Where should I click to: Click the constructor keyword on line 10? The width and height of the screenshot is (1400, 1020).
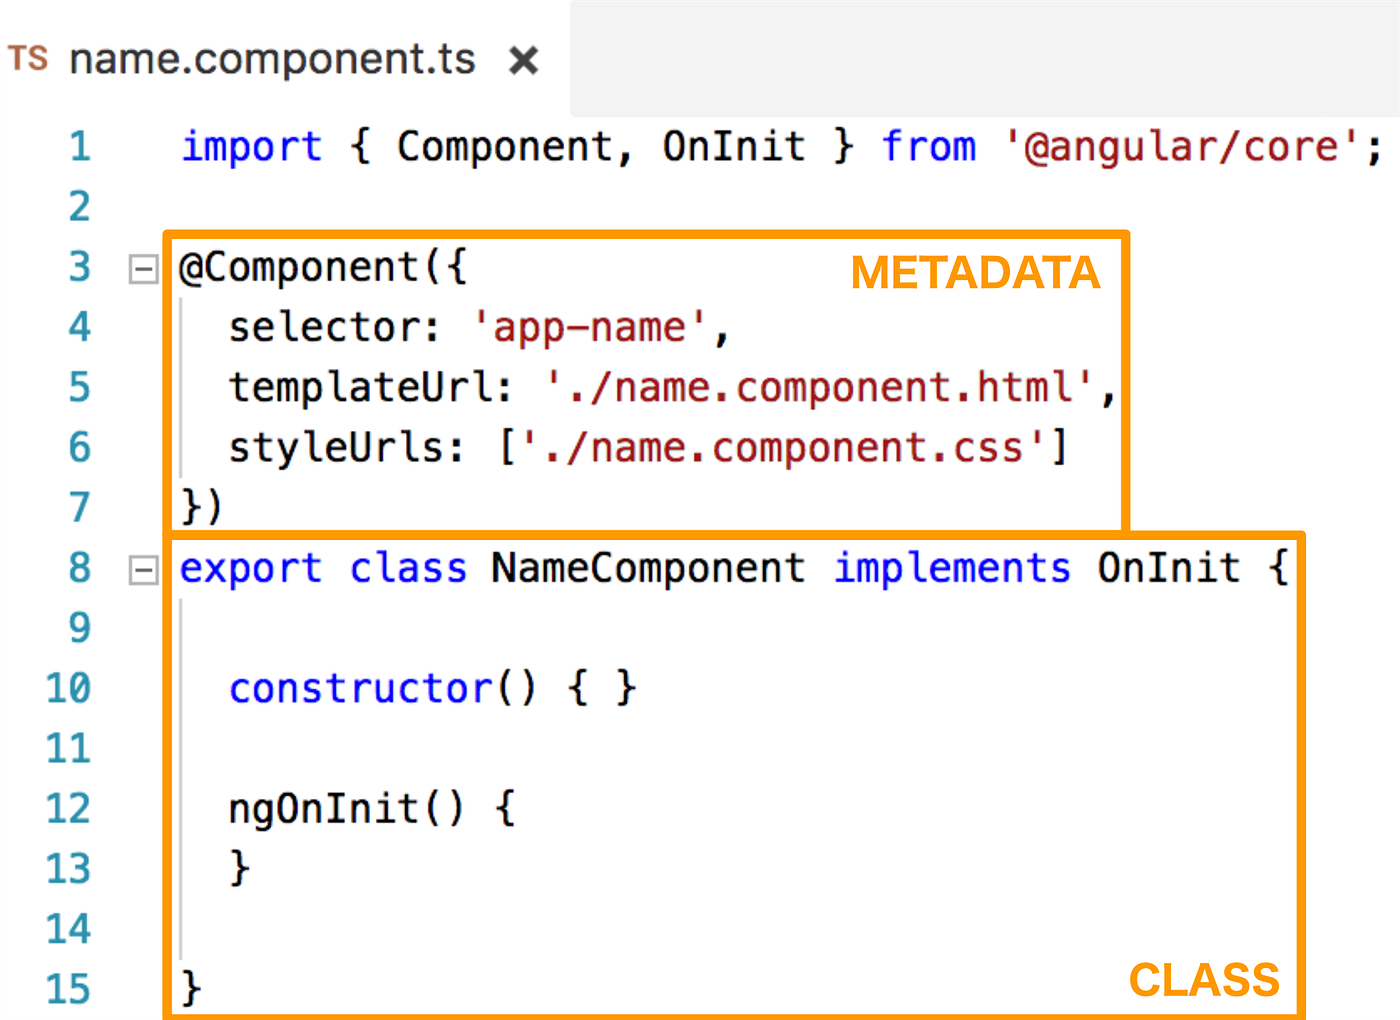360,688
